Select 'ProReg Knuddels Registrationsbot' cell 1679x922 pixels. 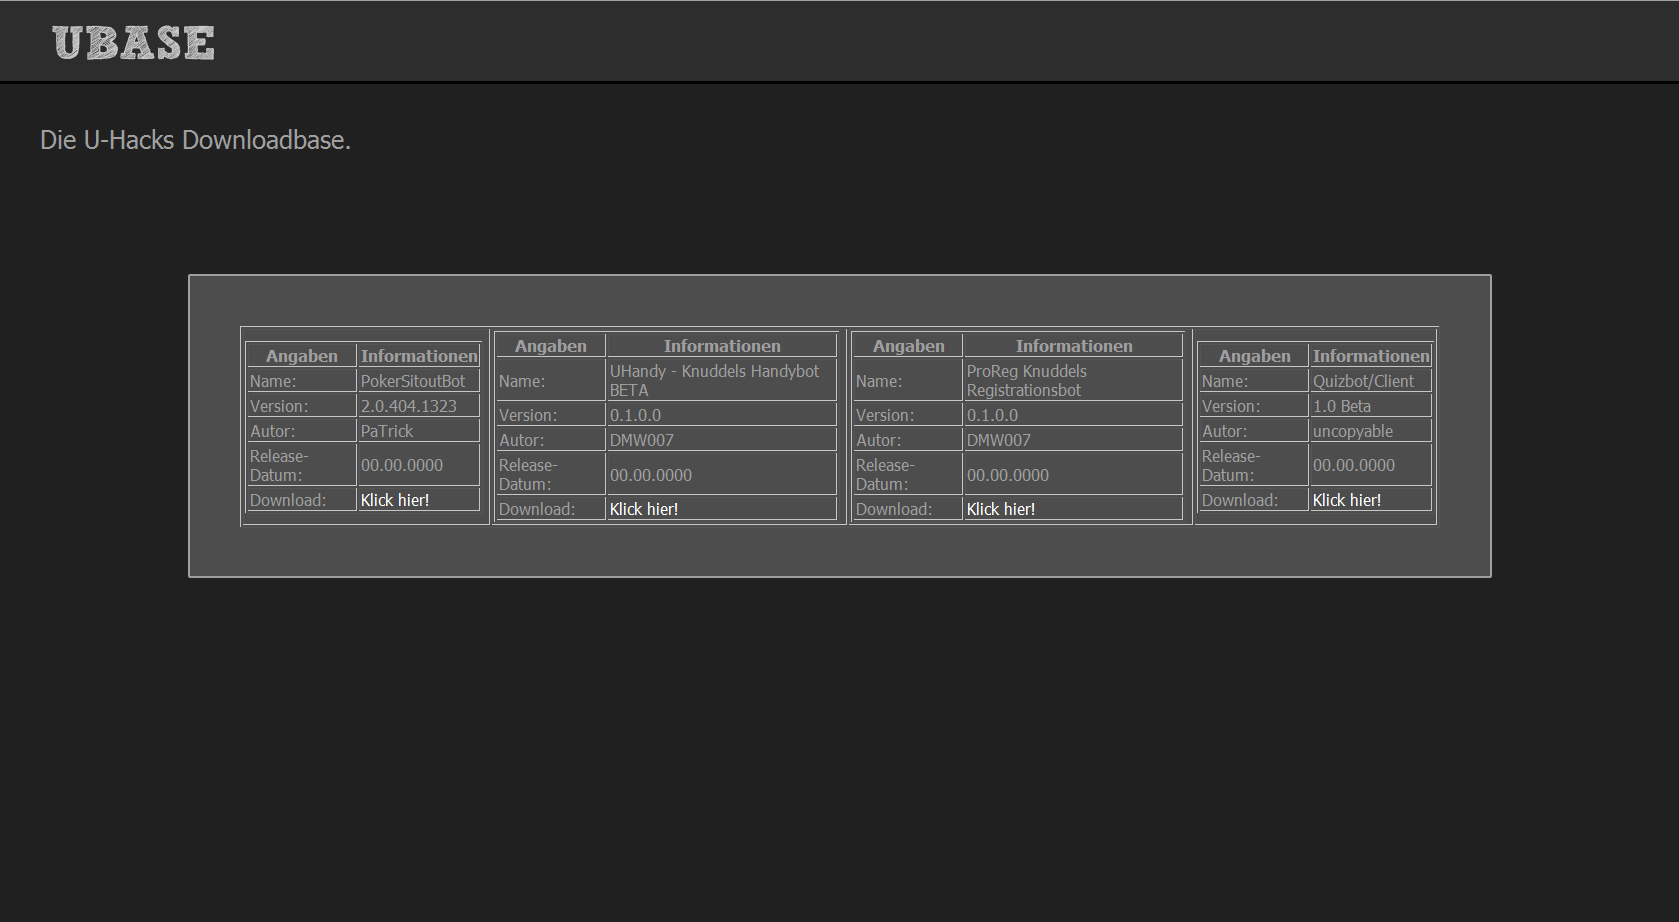coord(1073,380)
